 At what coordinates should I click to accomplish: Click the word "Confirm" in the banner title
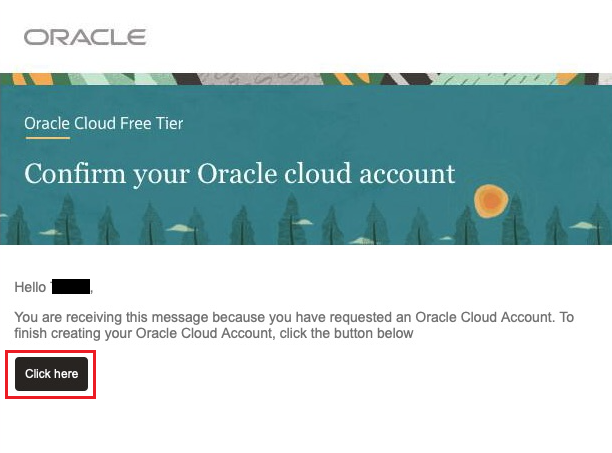pyautogui.click(x=66, y=174)
